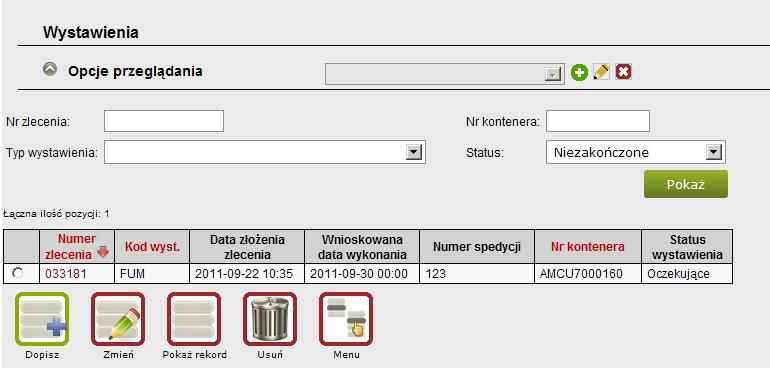Click the Łączna ilość pozycji: 1 text
This screenshot has width=770, height=368.
point(56,214)
